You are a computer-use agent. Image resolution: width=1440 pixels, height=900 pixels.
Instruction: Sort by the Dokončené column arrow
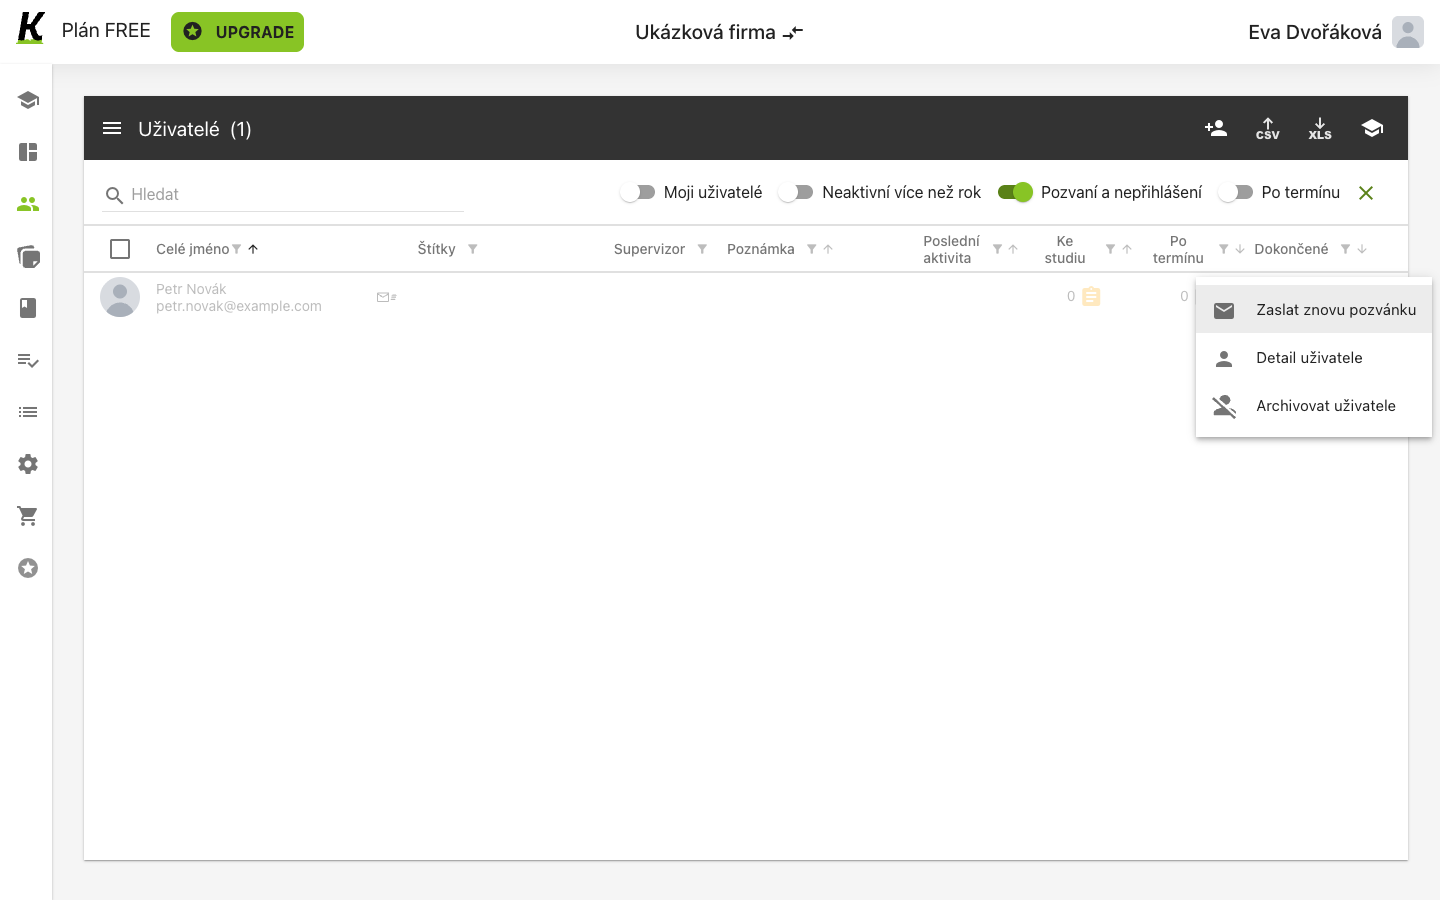click(x=1362, y=249)
